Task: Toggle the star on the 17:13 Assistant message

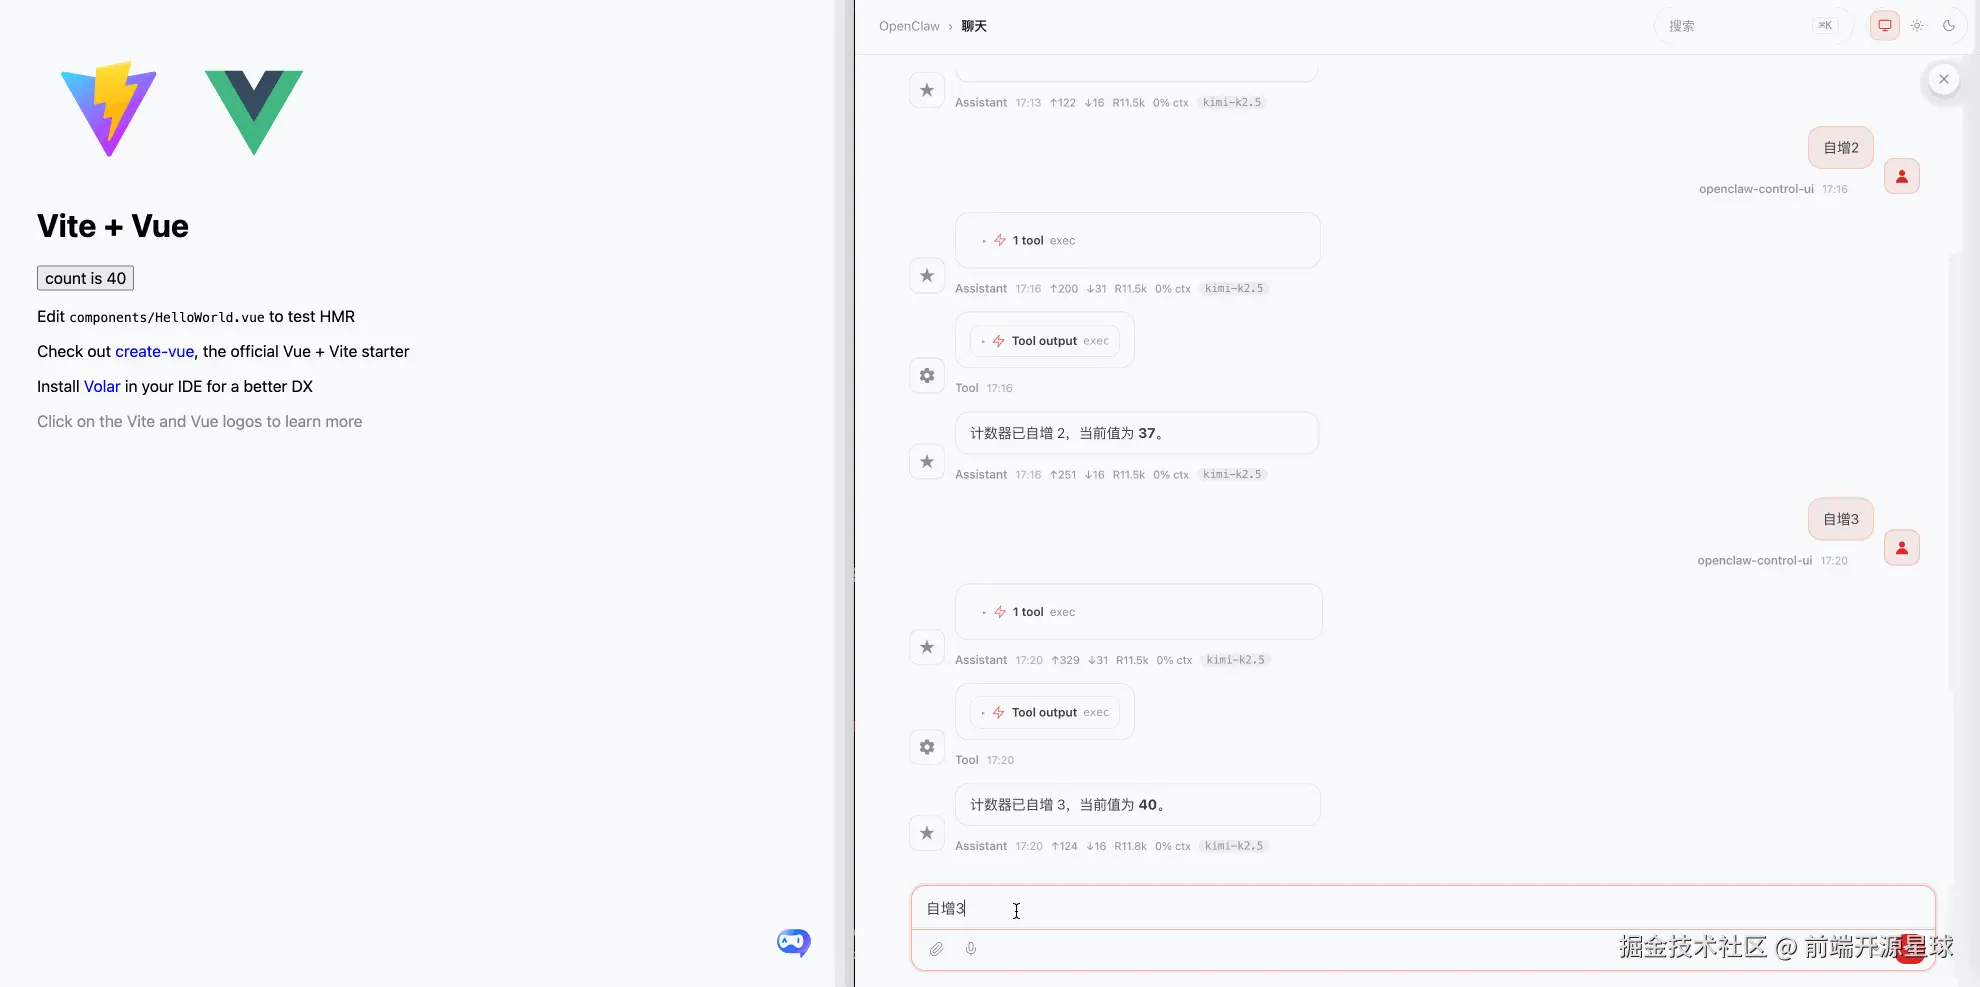Action: [x=926, y=90]
